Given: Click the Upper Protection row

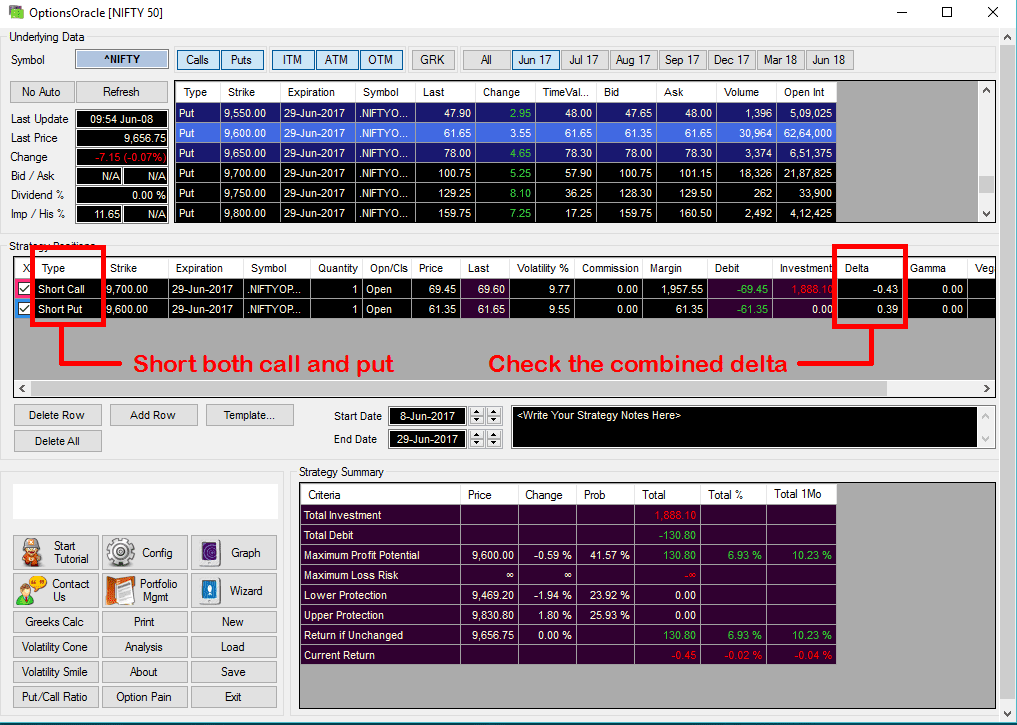Looking at the screenshot, I should tap(568, 615).
